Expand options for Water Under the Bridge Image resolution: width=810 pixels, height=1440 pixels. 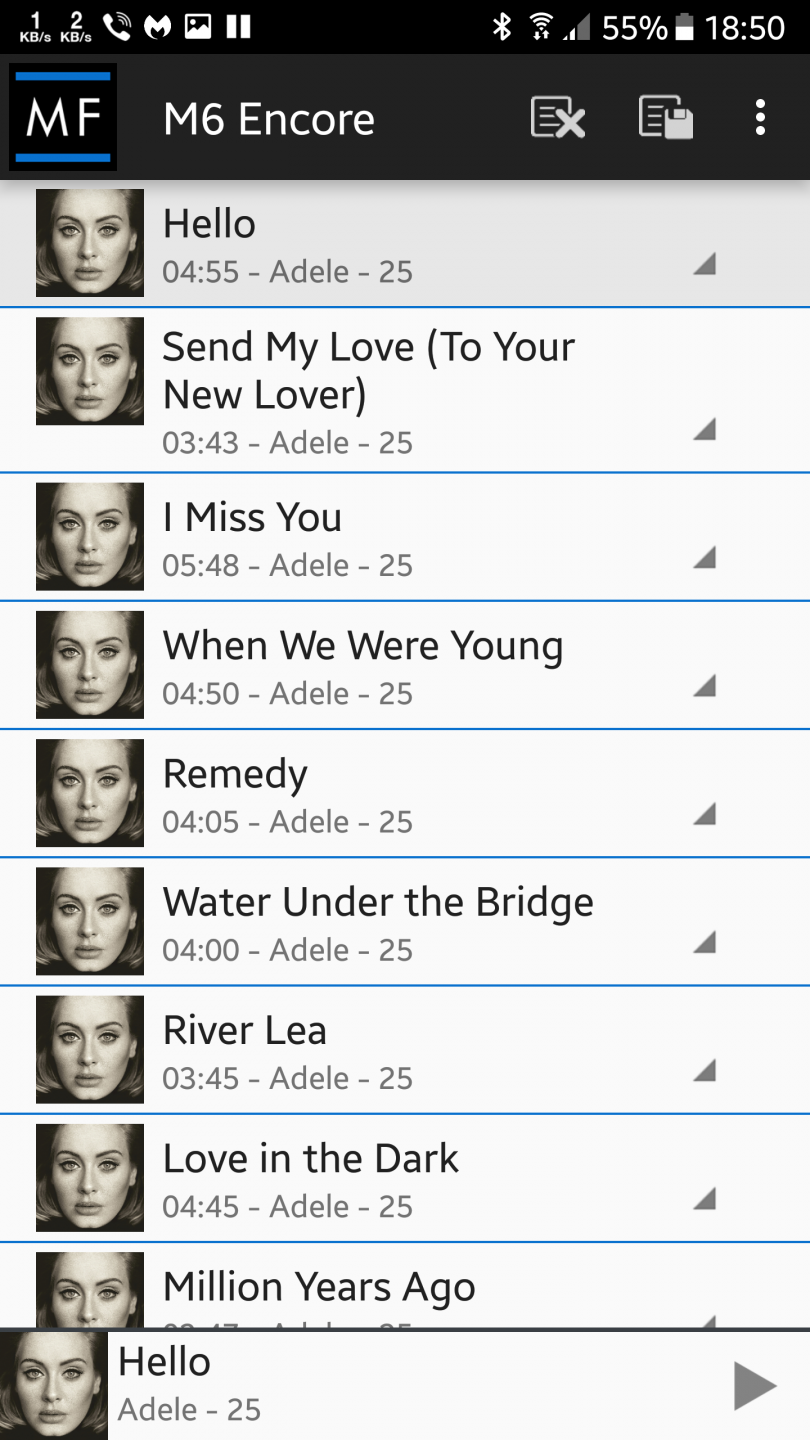point(705,942)
